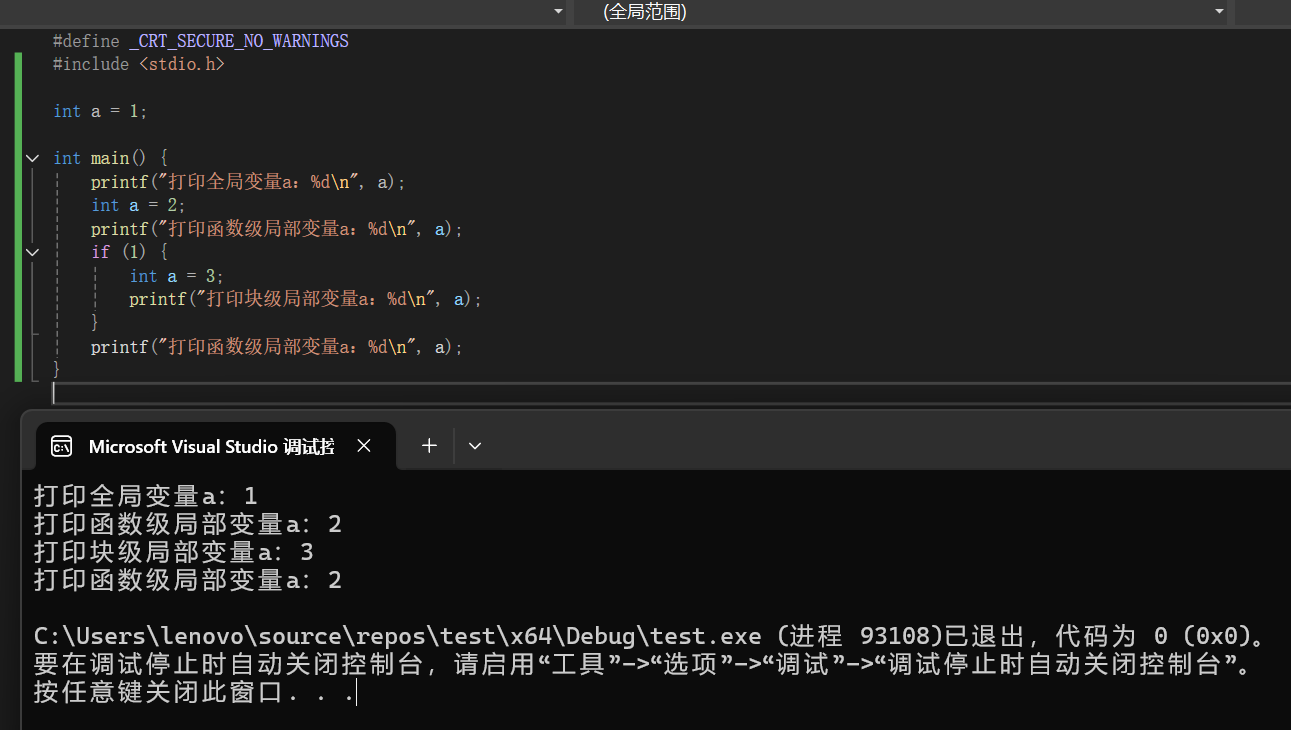1291x730 pixels.
Task: Place cursor on the int a = 2 line
Action: click(x=138, y=205)
